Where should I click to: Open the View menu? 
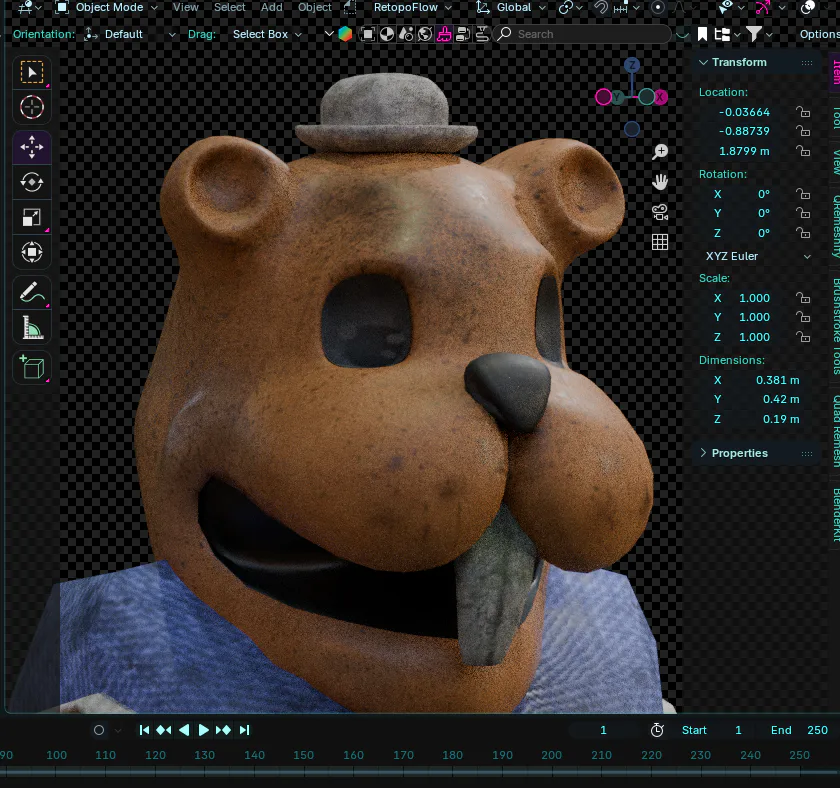point(185,7)
